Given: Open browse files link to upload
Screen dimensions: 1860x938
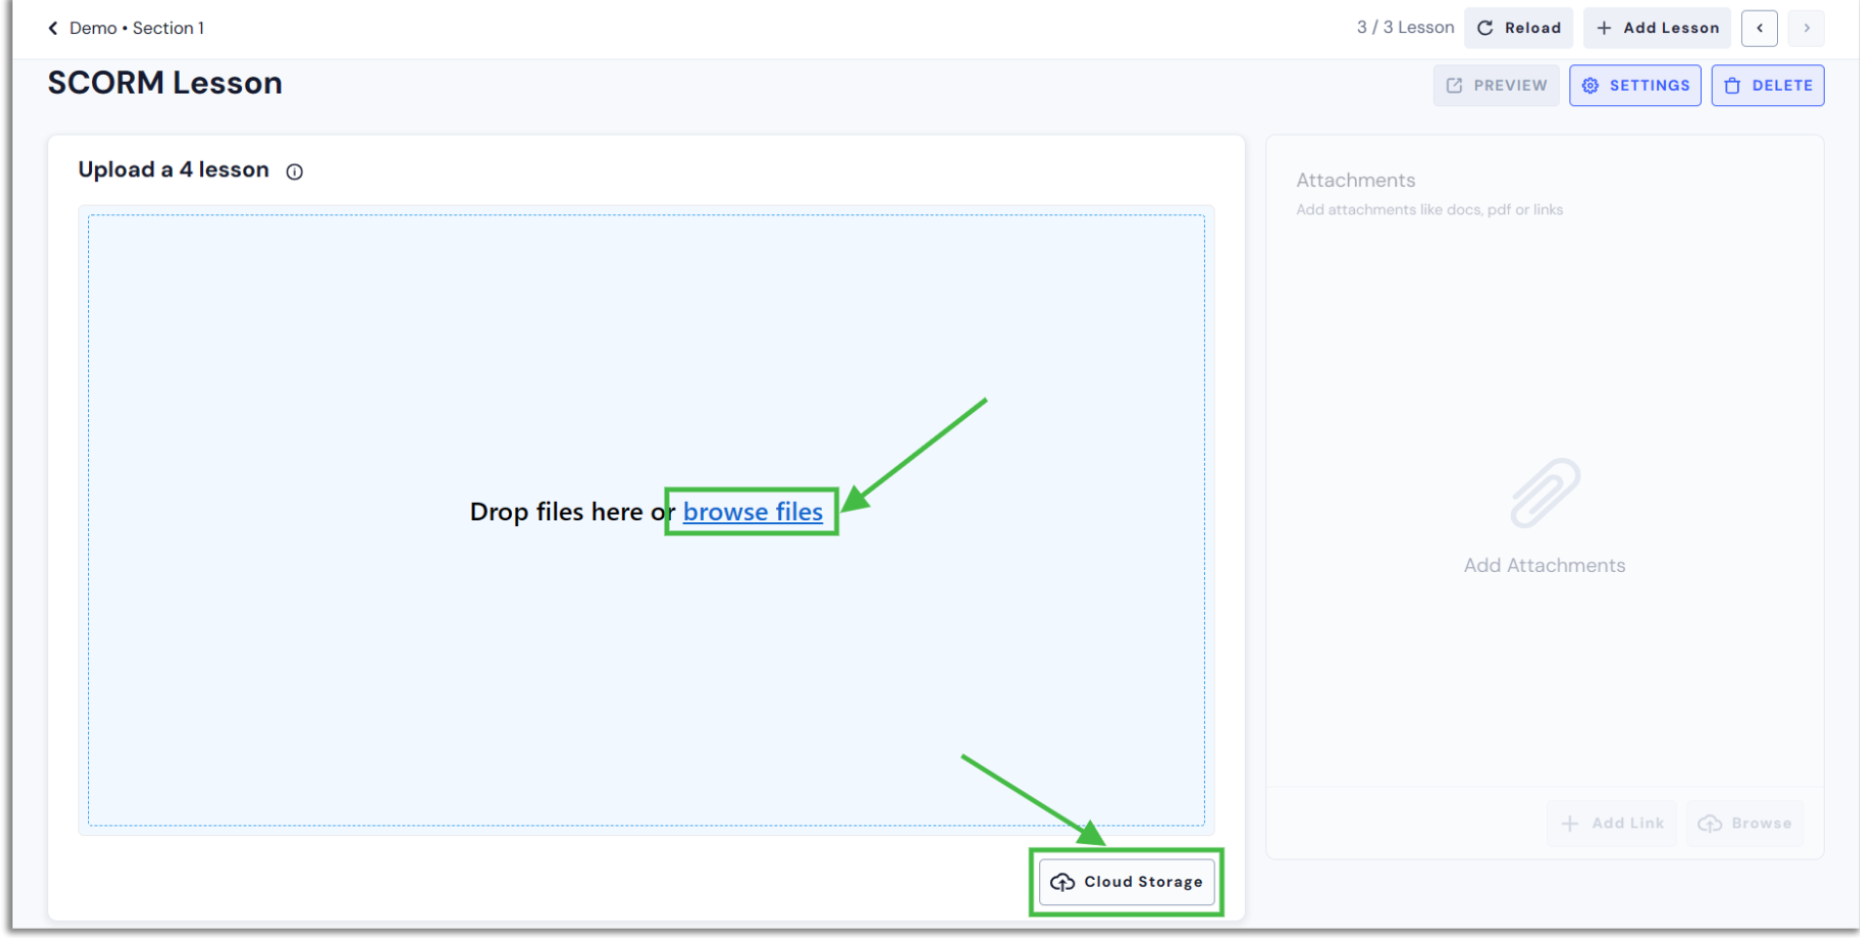Looking at the screenshot, I should pyautogui.click(x=752, y=512).
